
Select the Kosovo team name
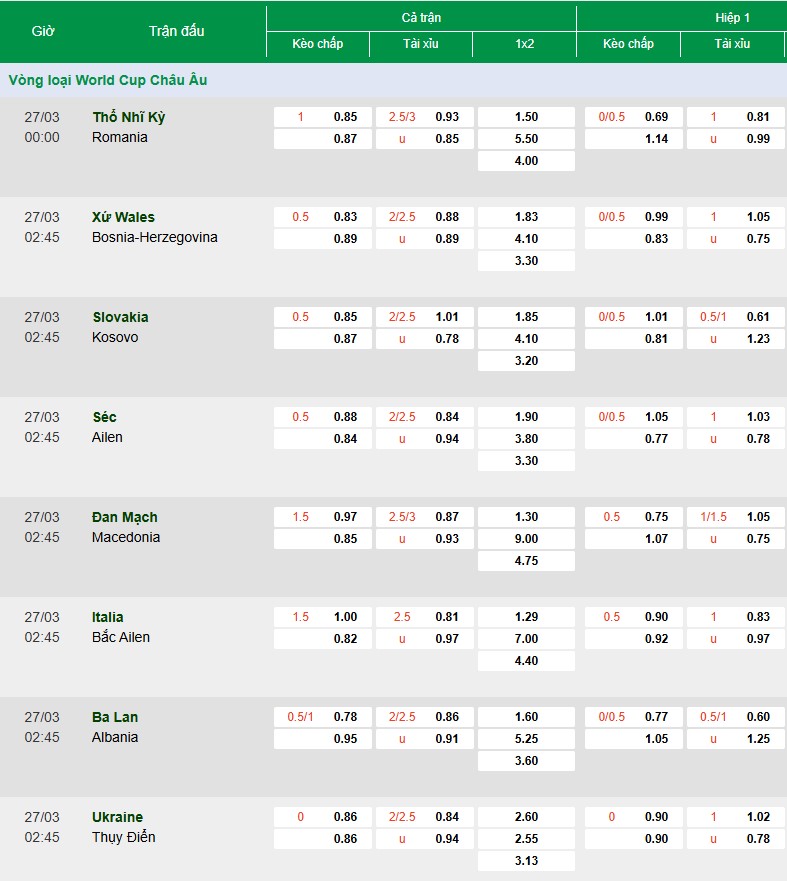[x=115, y=337]
